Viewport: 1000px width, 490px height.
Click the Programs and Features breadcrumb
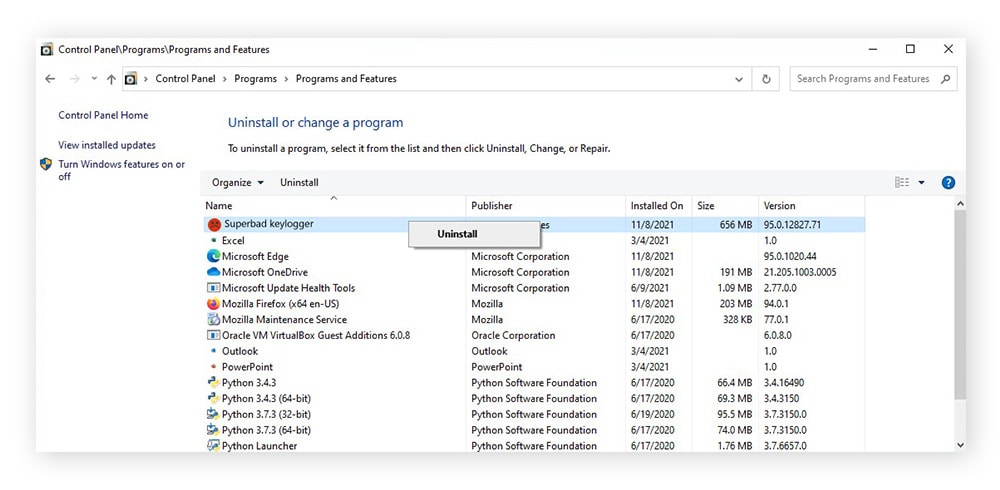[x=346, y=79]
